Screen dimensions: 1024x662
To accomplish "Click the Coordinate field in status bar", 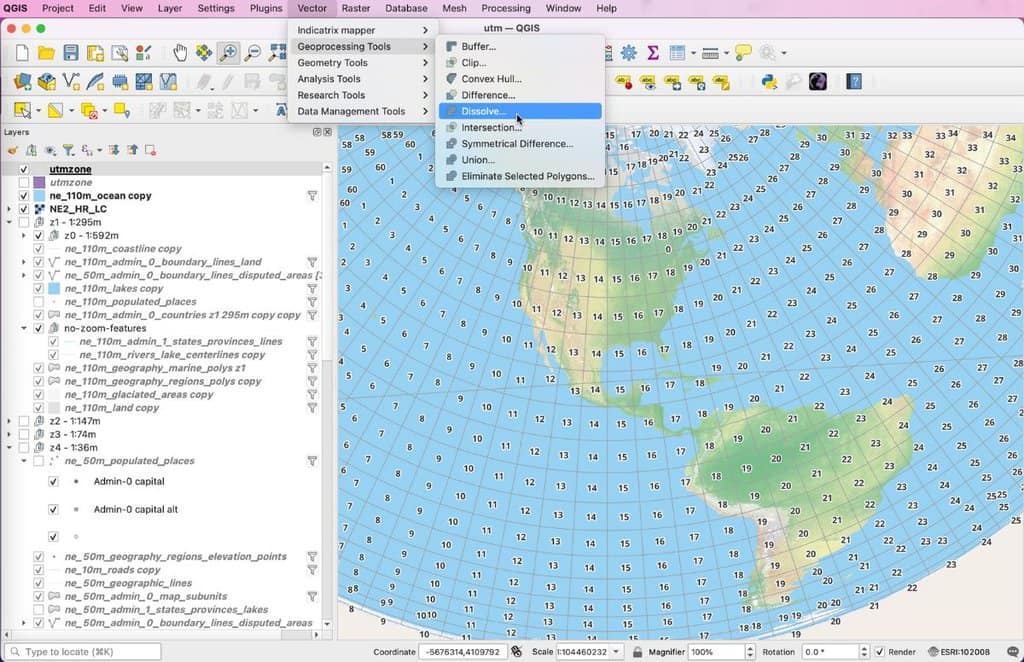I will tap(463, 652).
